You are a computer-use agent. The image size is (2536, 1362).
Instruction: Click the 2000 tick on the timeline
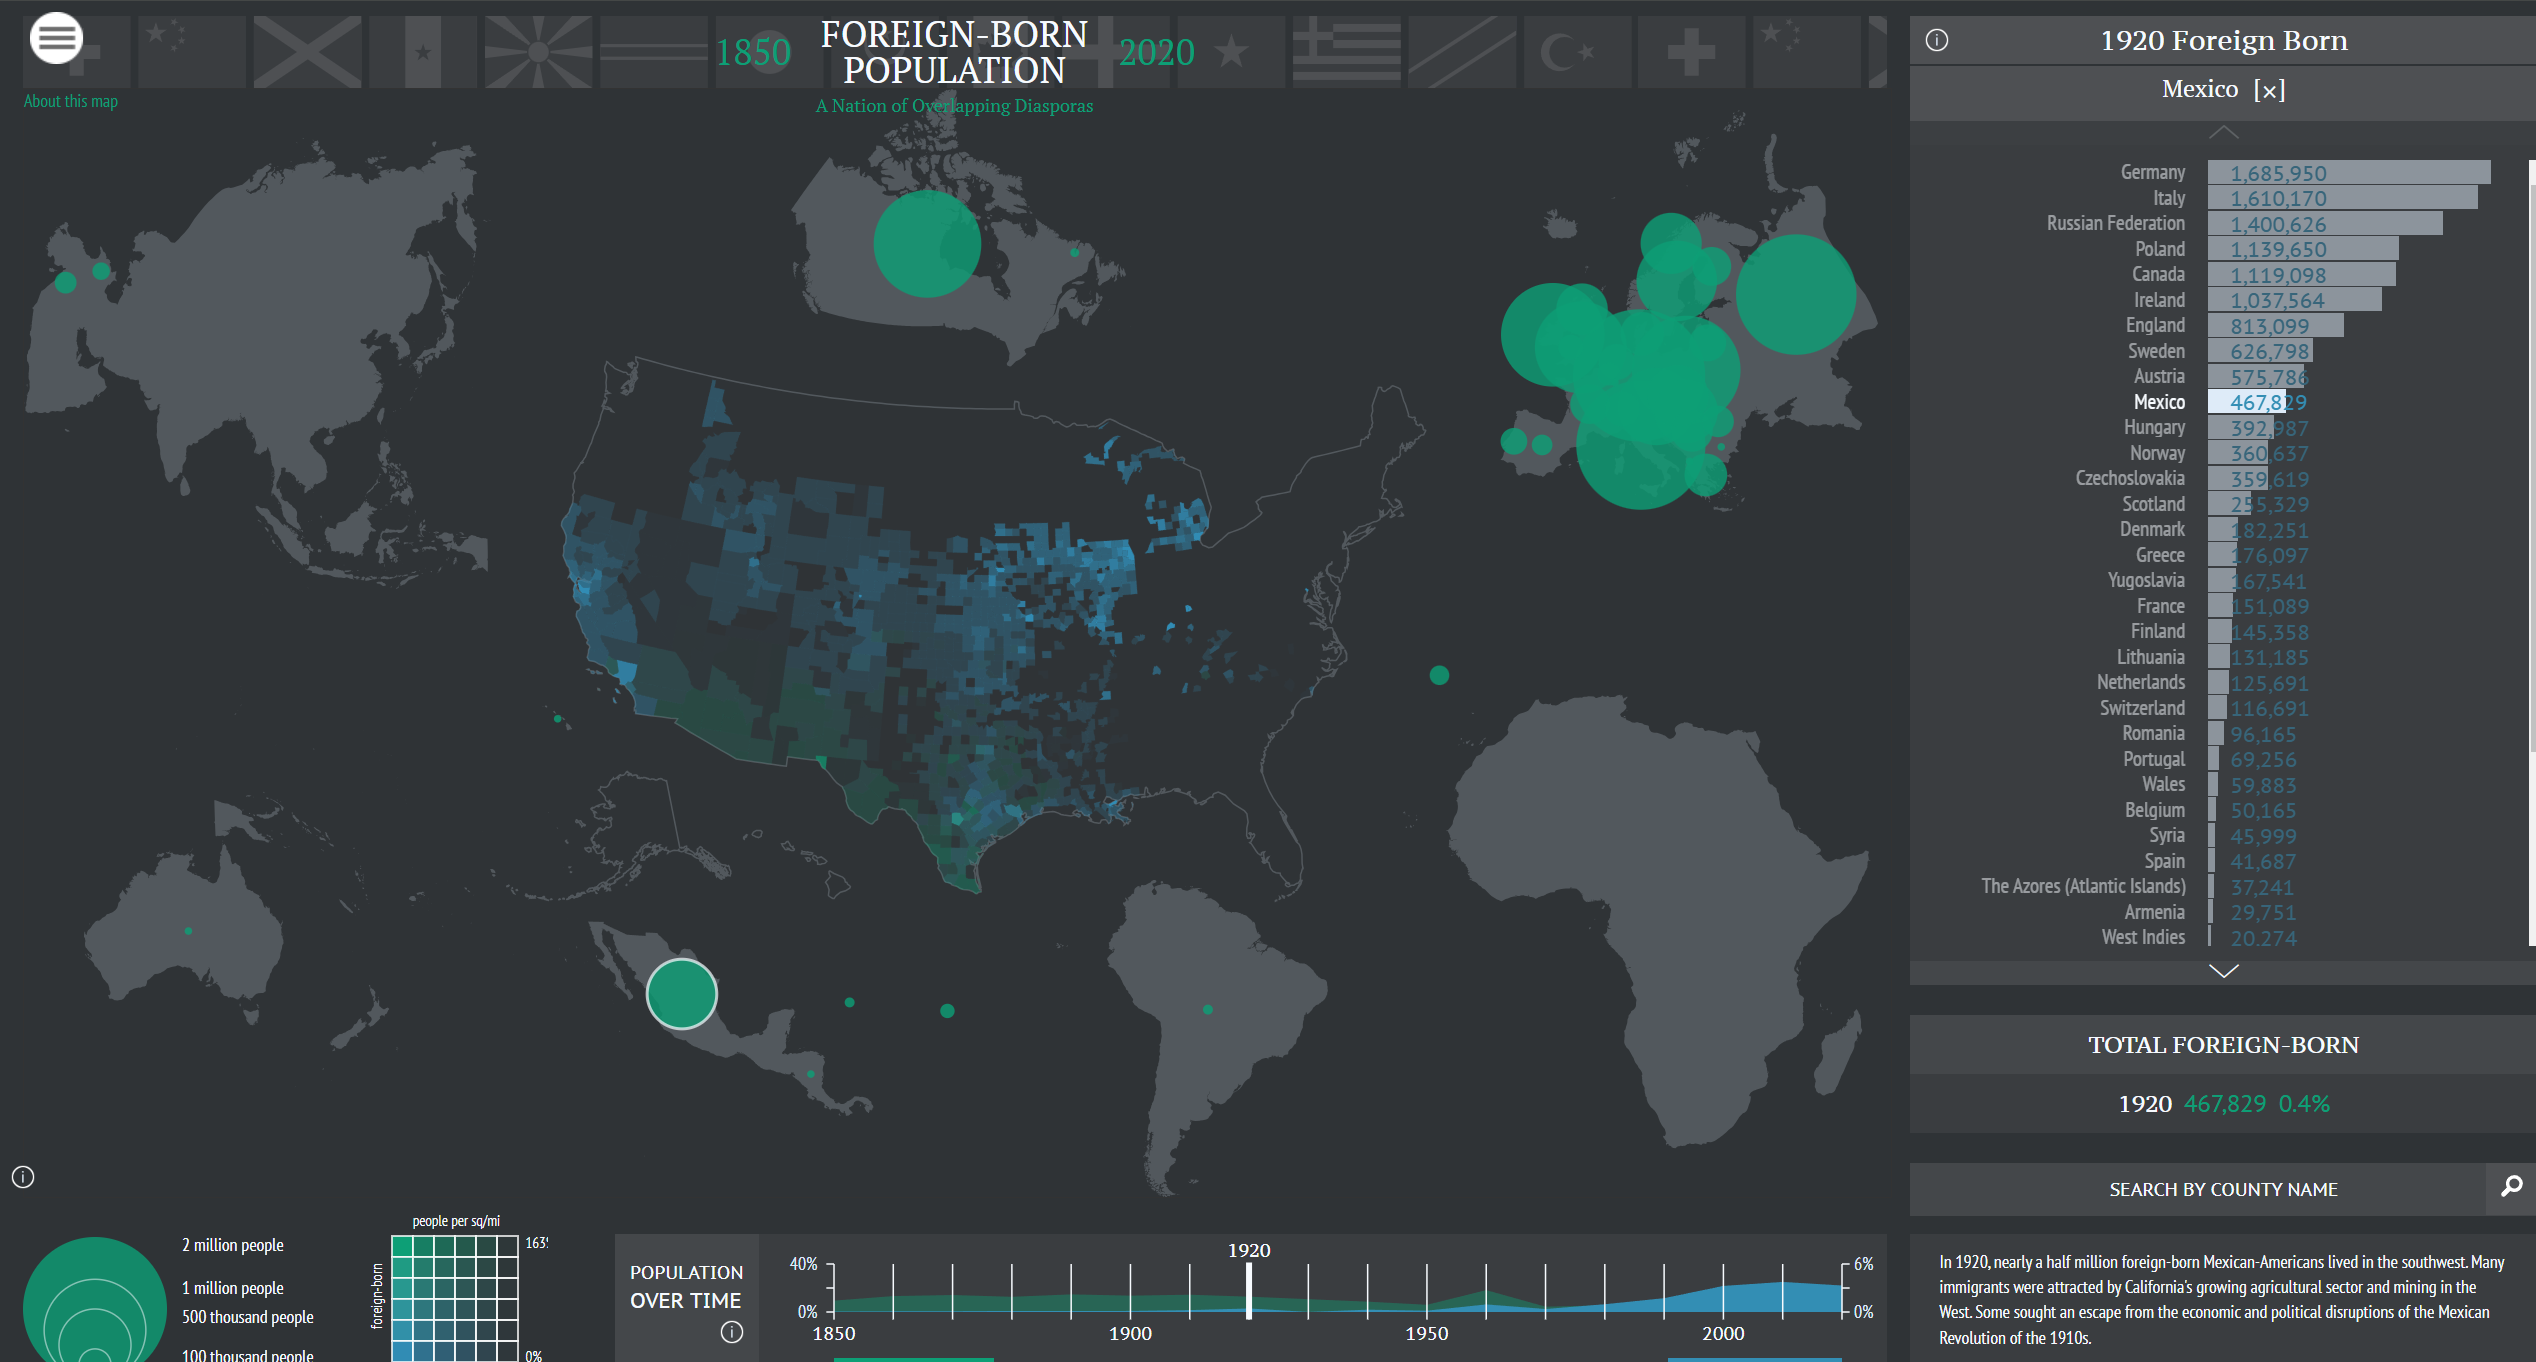tap(1723, 1290)
